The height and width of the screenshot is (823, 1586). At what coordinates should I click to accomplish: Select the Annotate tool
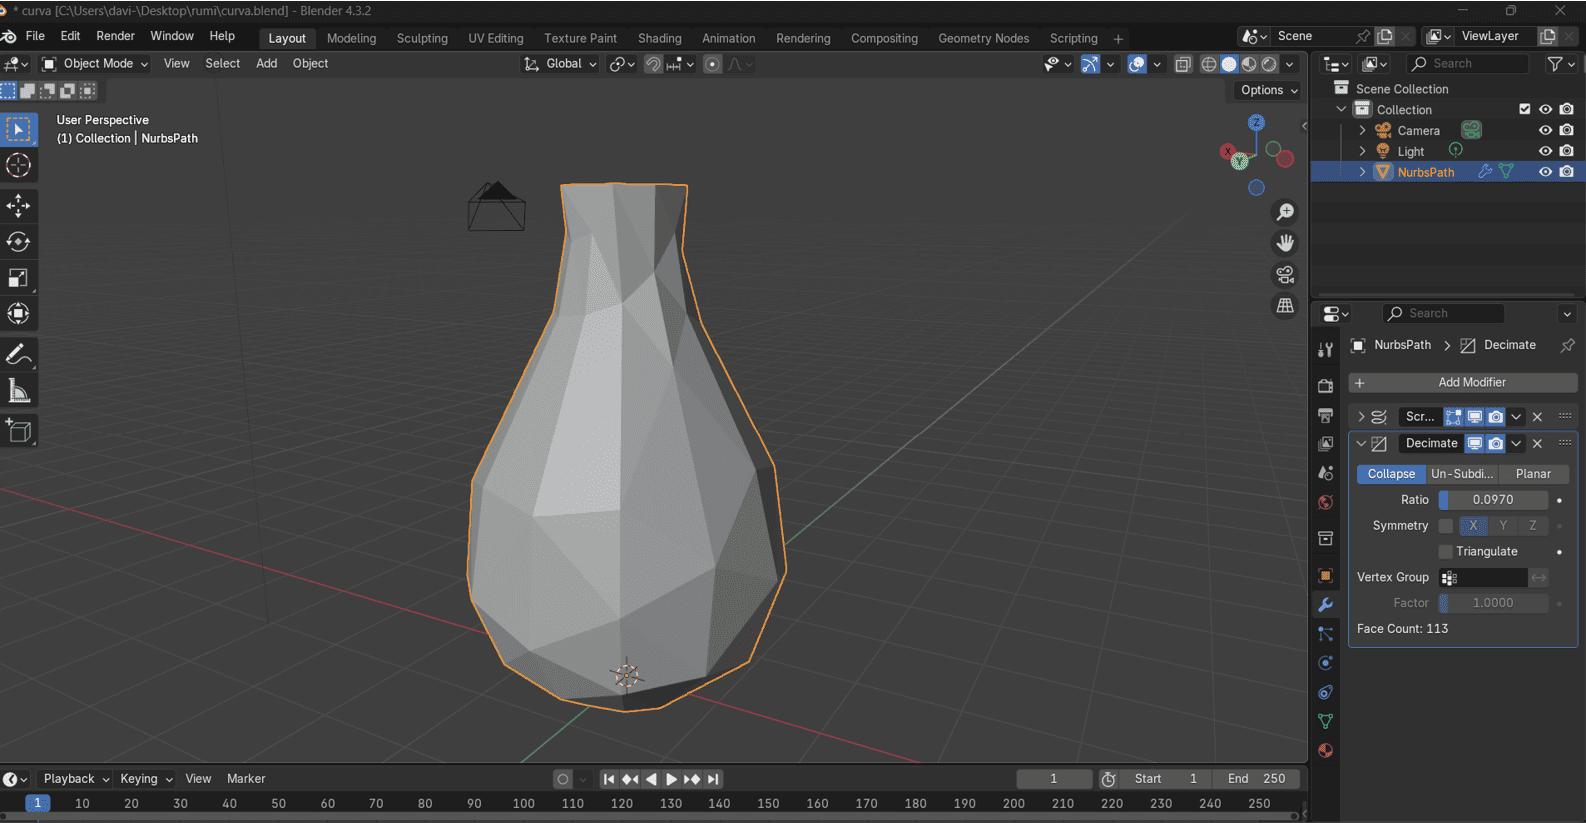pyautogui.click(x=19, y=355)
